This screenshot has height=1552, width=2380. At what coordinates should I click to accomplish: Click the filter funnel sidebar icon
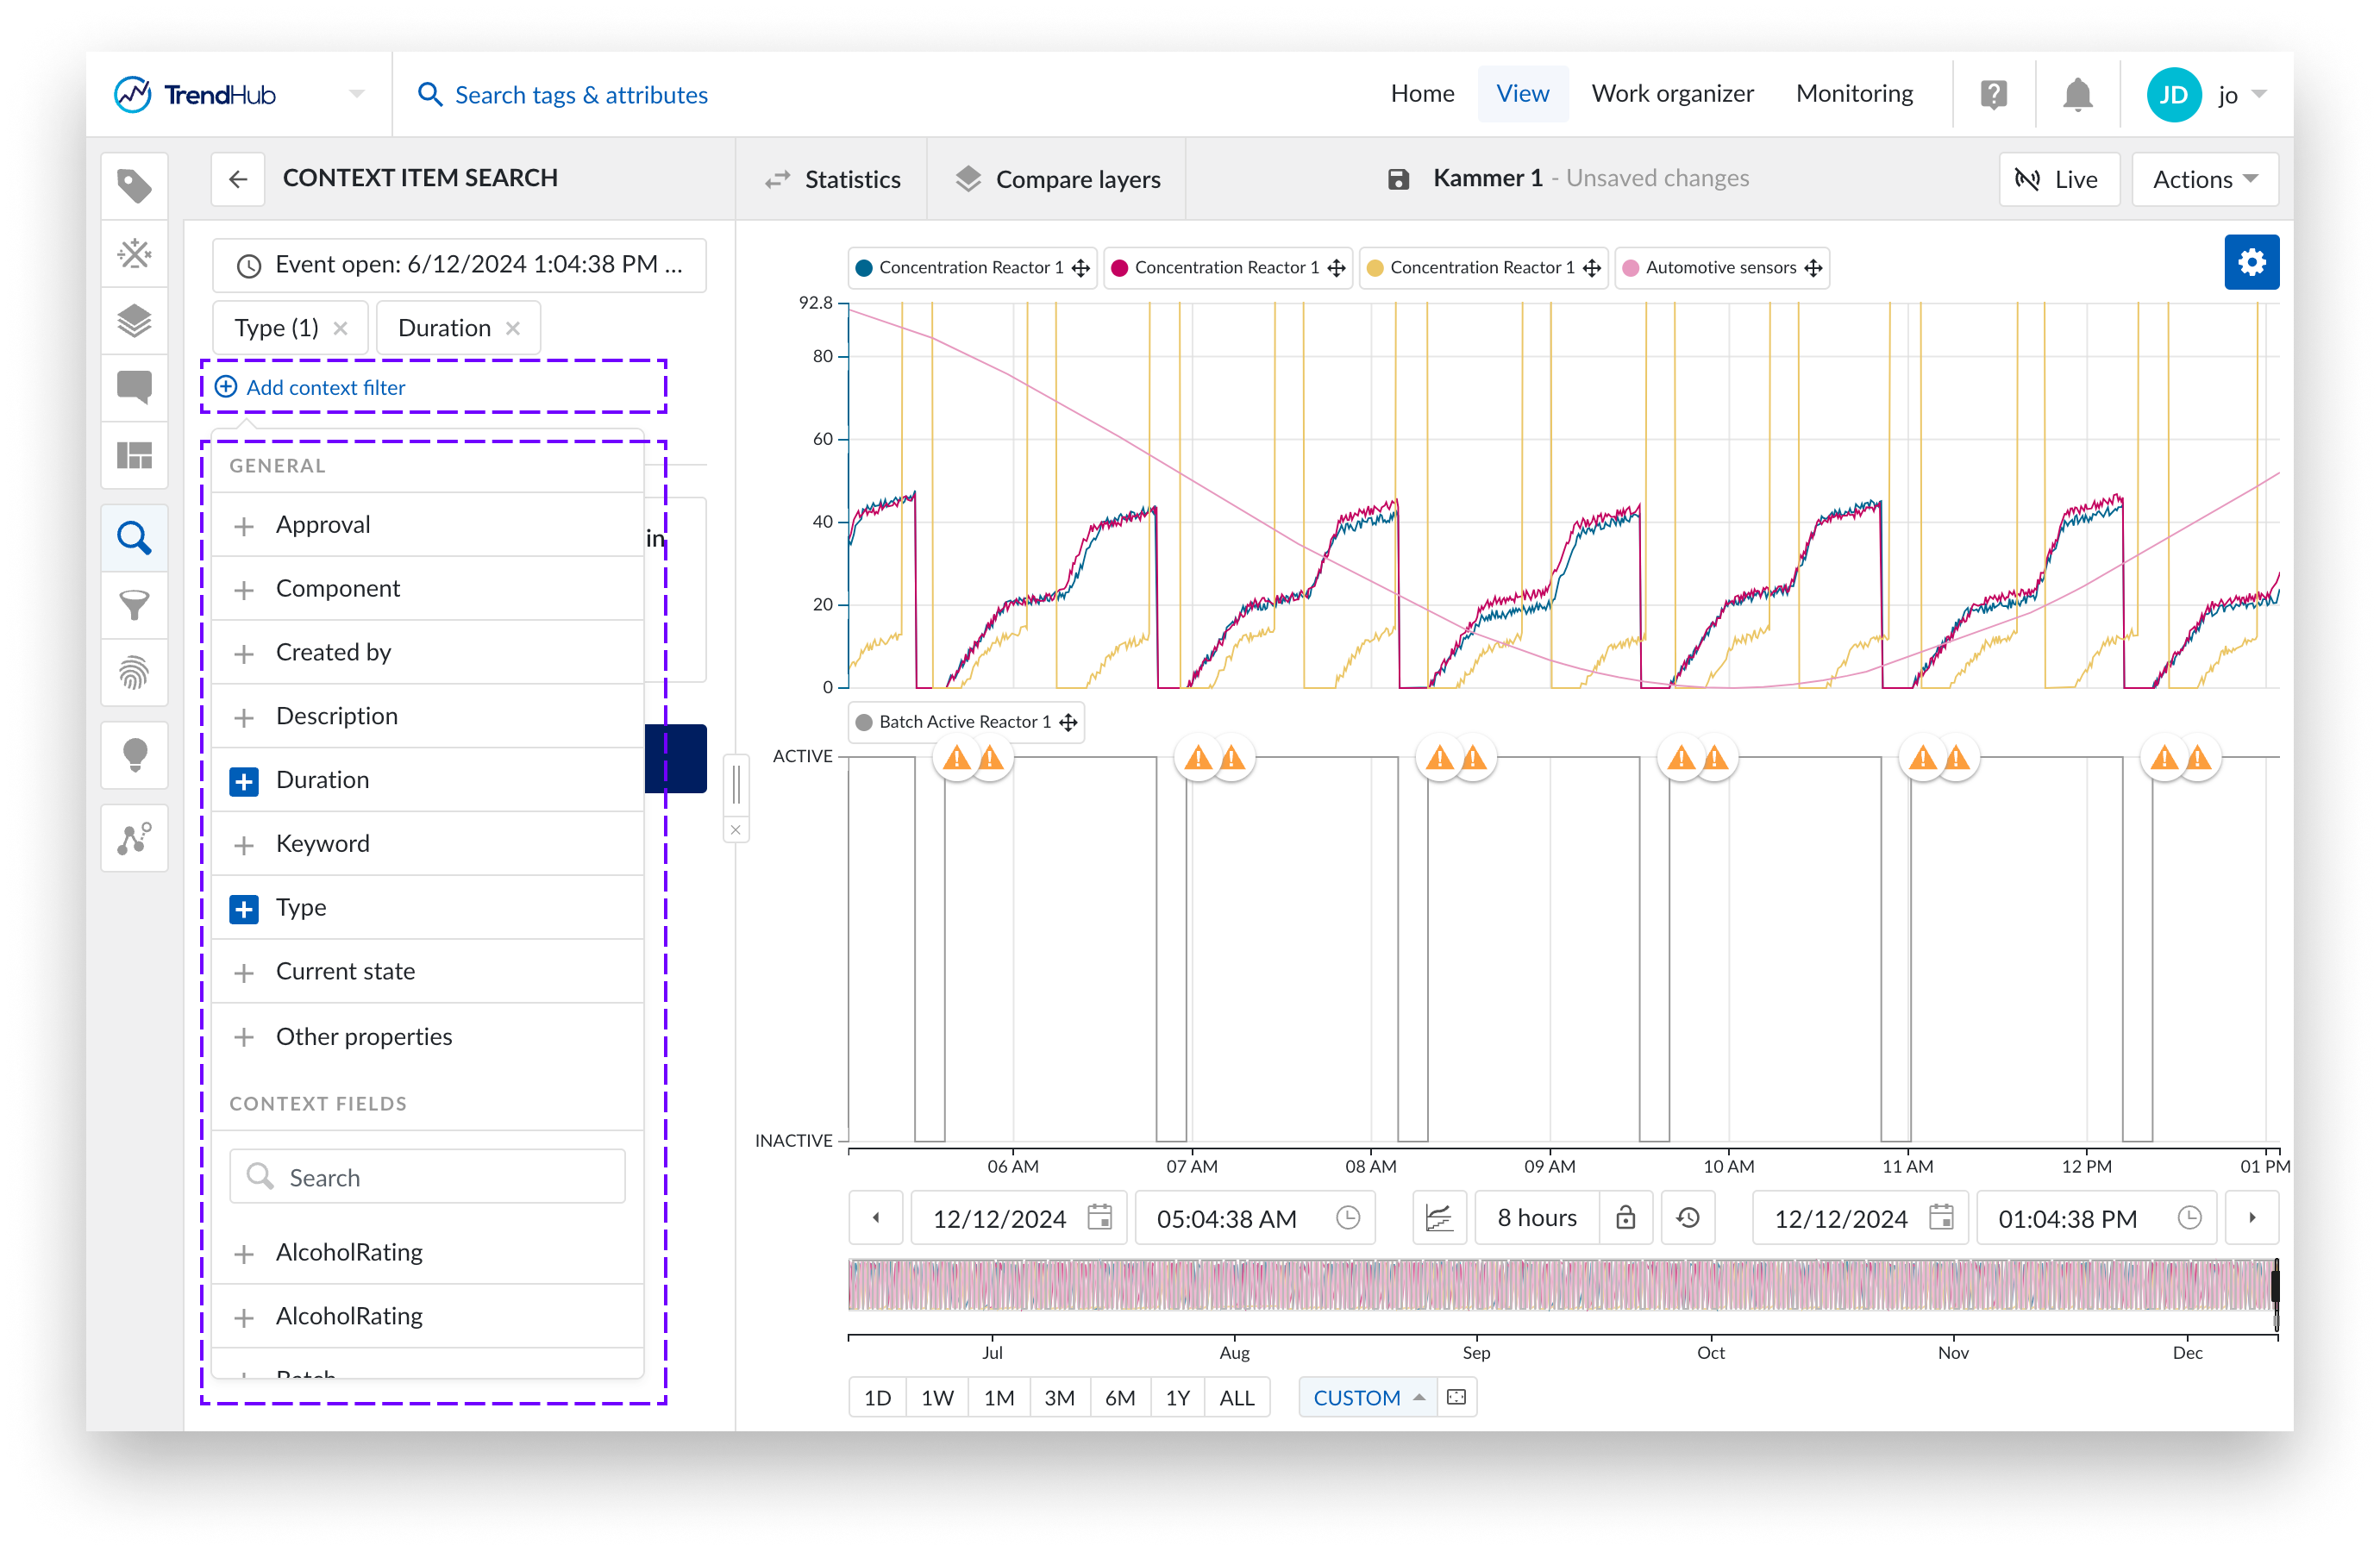[x=134, y=605]
